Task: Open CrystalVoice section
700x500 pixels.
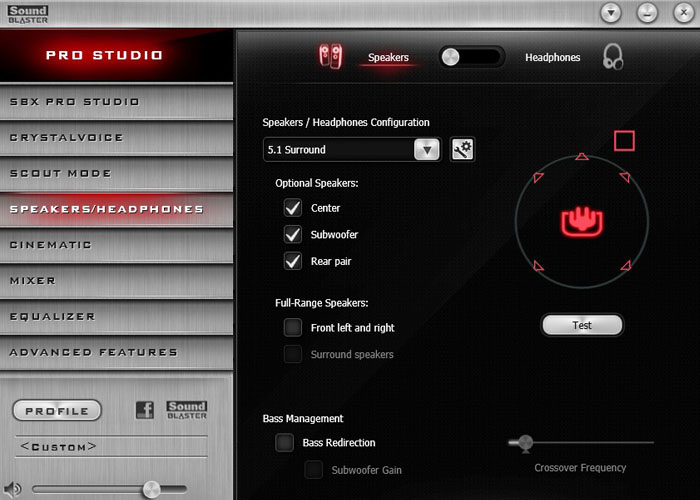Action: click(x=117, y=138)
